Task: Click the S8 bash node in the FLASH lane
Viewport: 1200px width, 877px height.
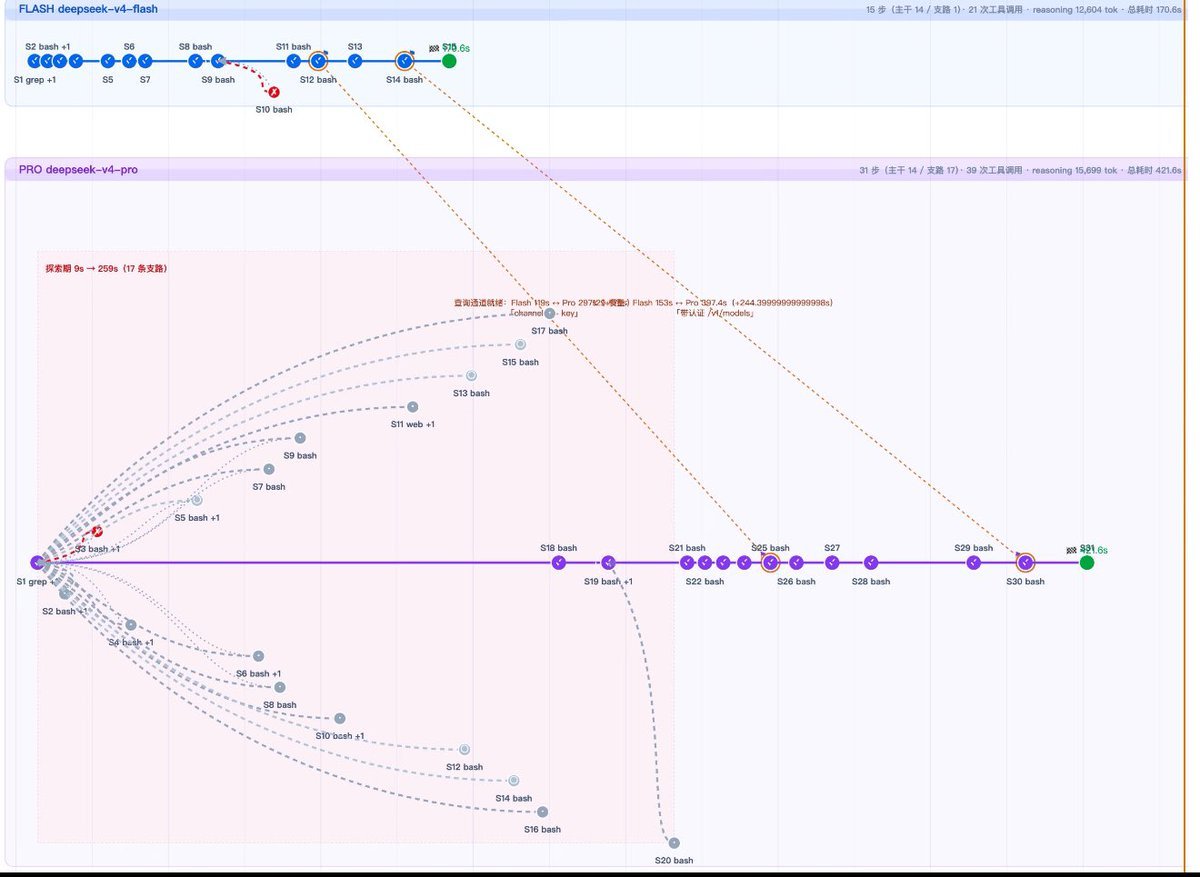Action: [196, 61]
